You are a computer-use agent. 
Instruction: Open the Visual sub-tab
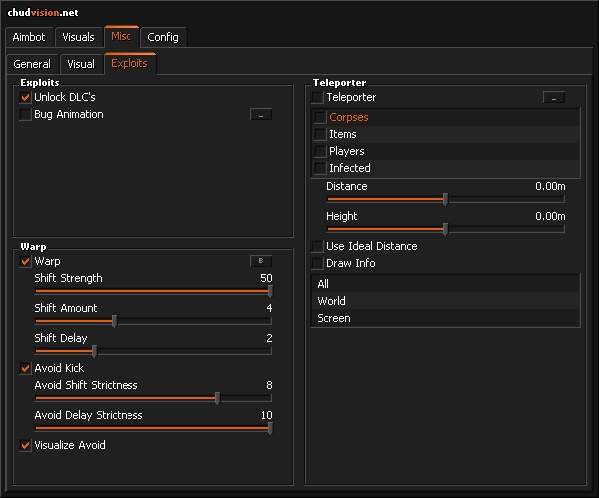[81, 64]
